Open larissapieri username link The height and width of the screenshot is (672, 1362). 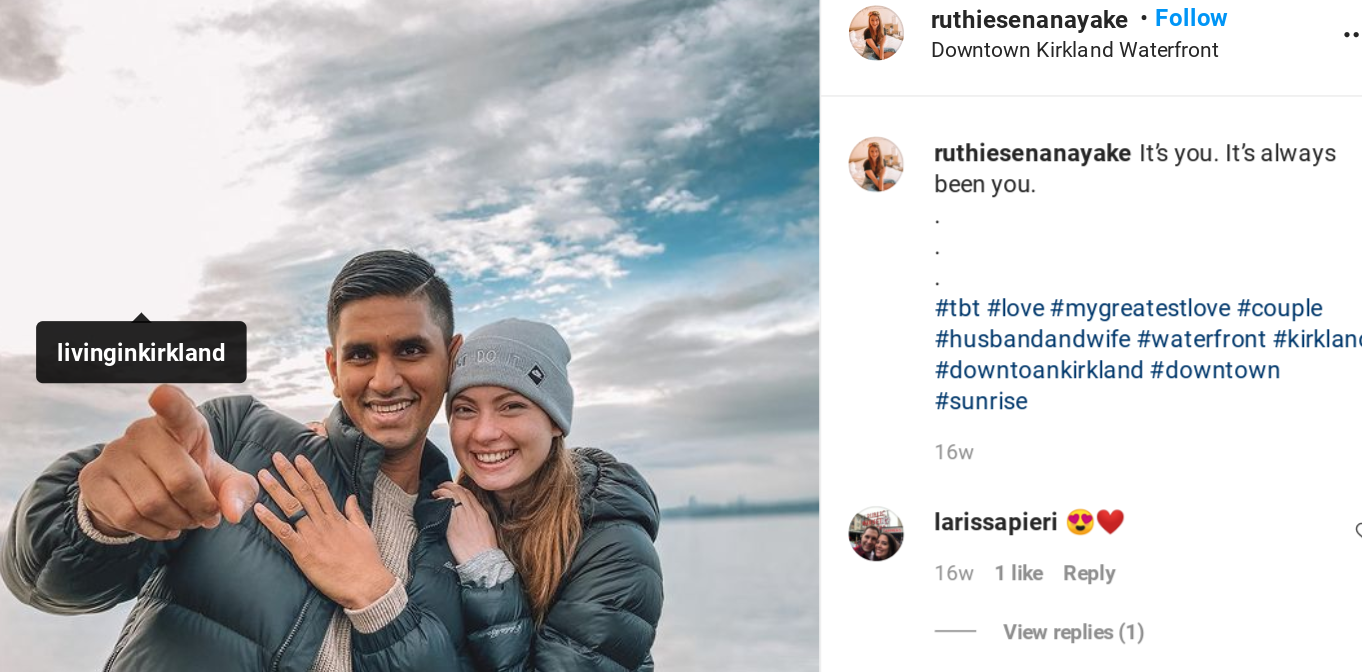pos(996,522)
